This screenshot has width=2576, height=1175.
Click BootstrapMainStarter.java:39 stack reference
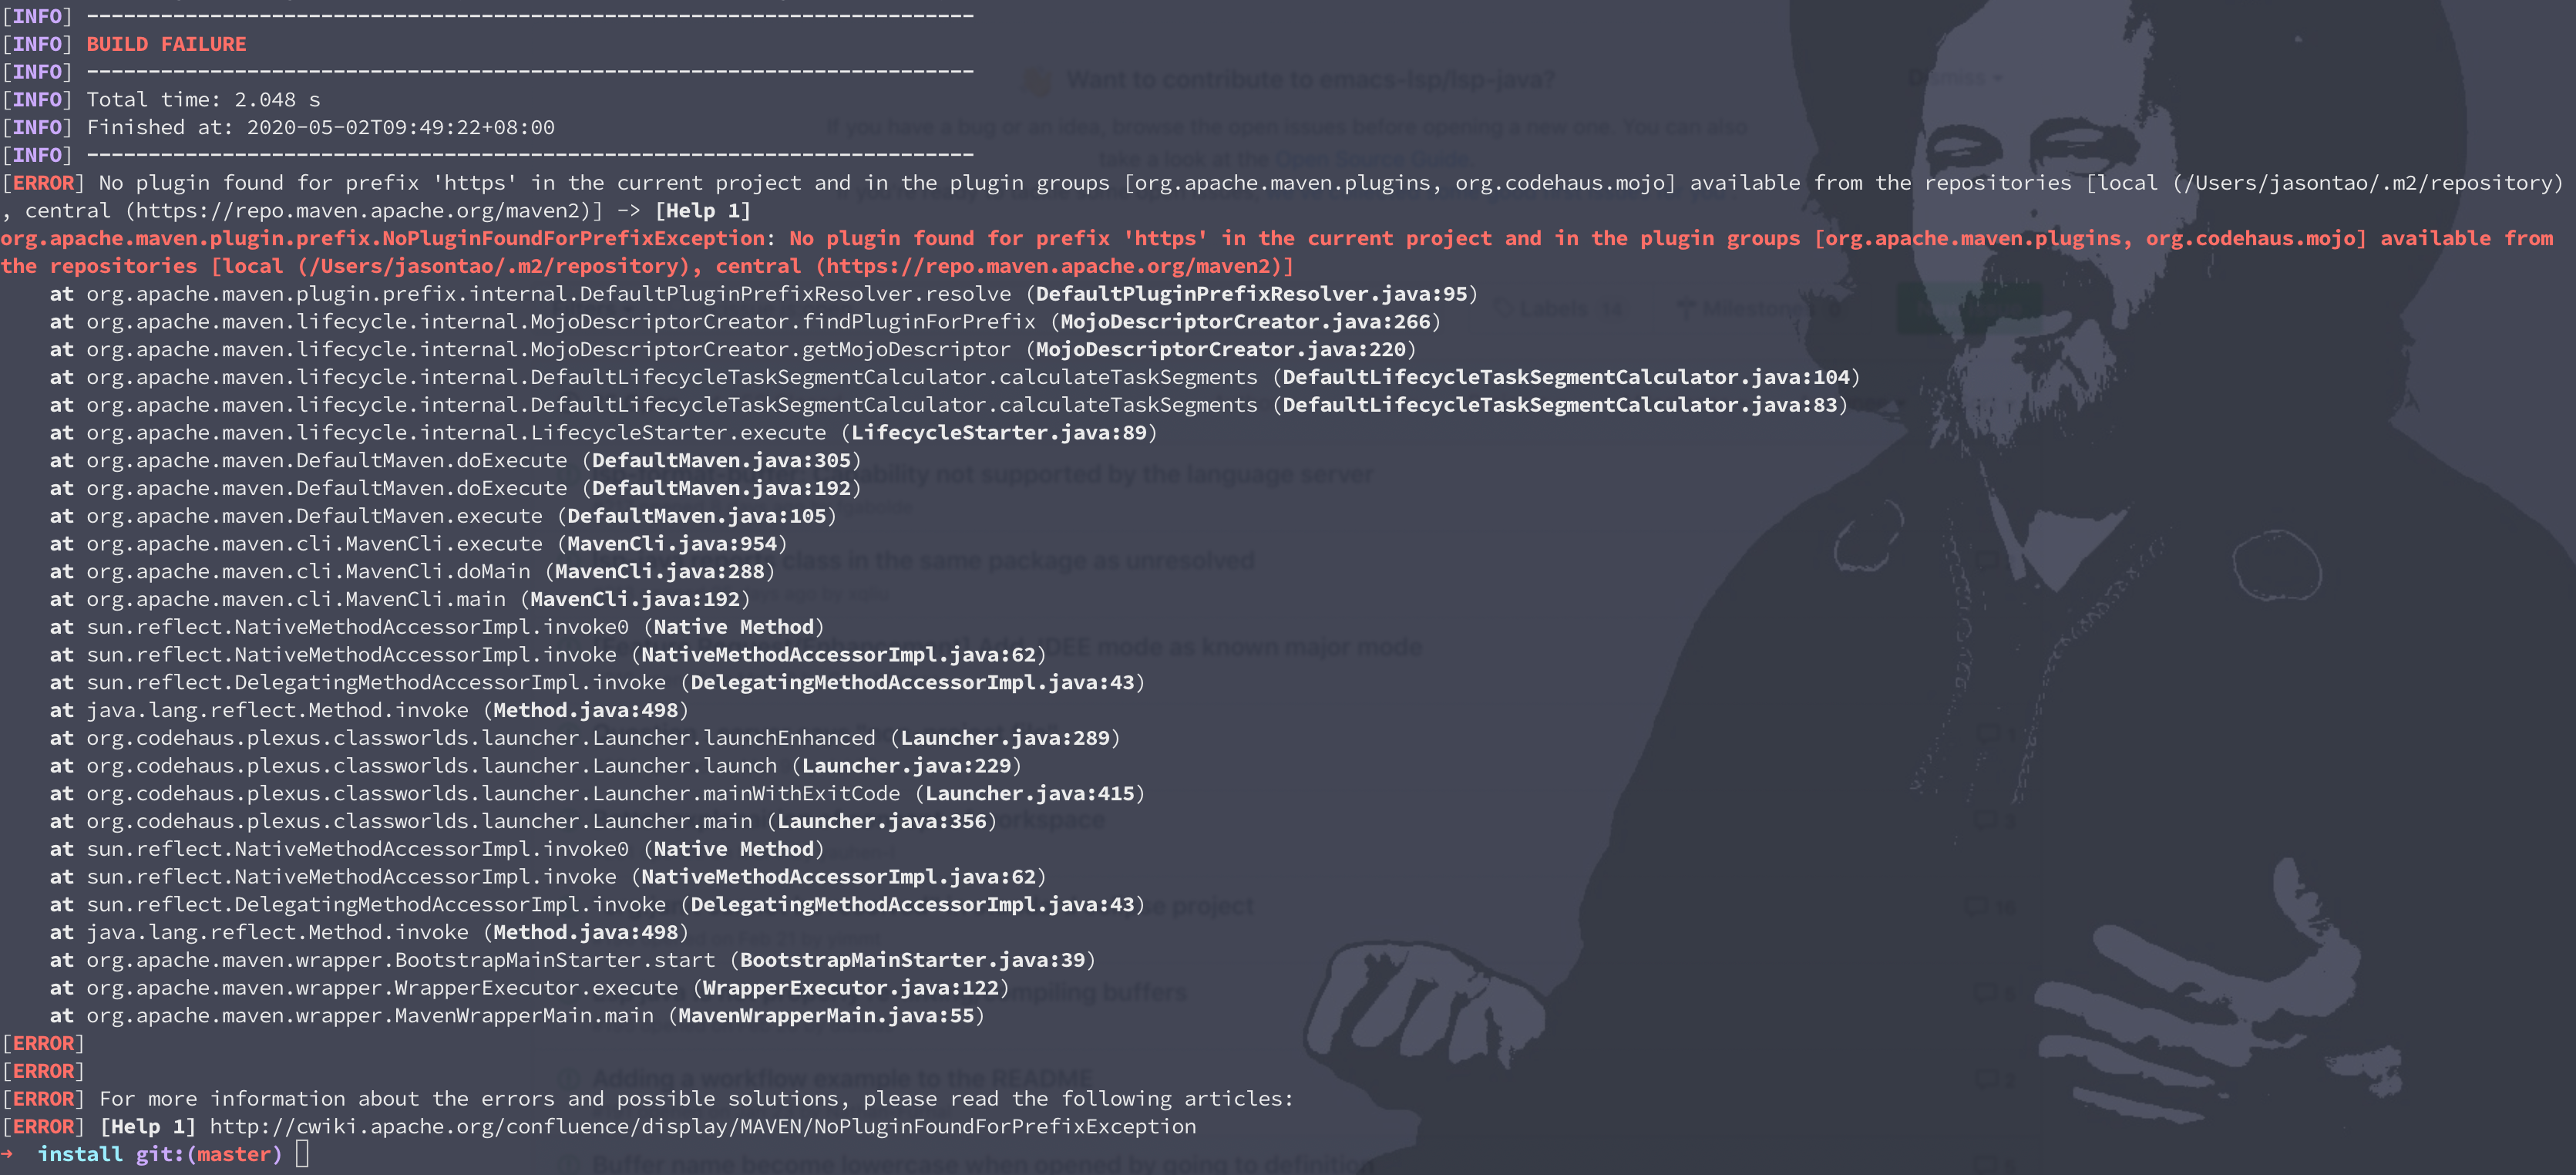912,960
